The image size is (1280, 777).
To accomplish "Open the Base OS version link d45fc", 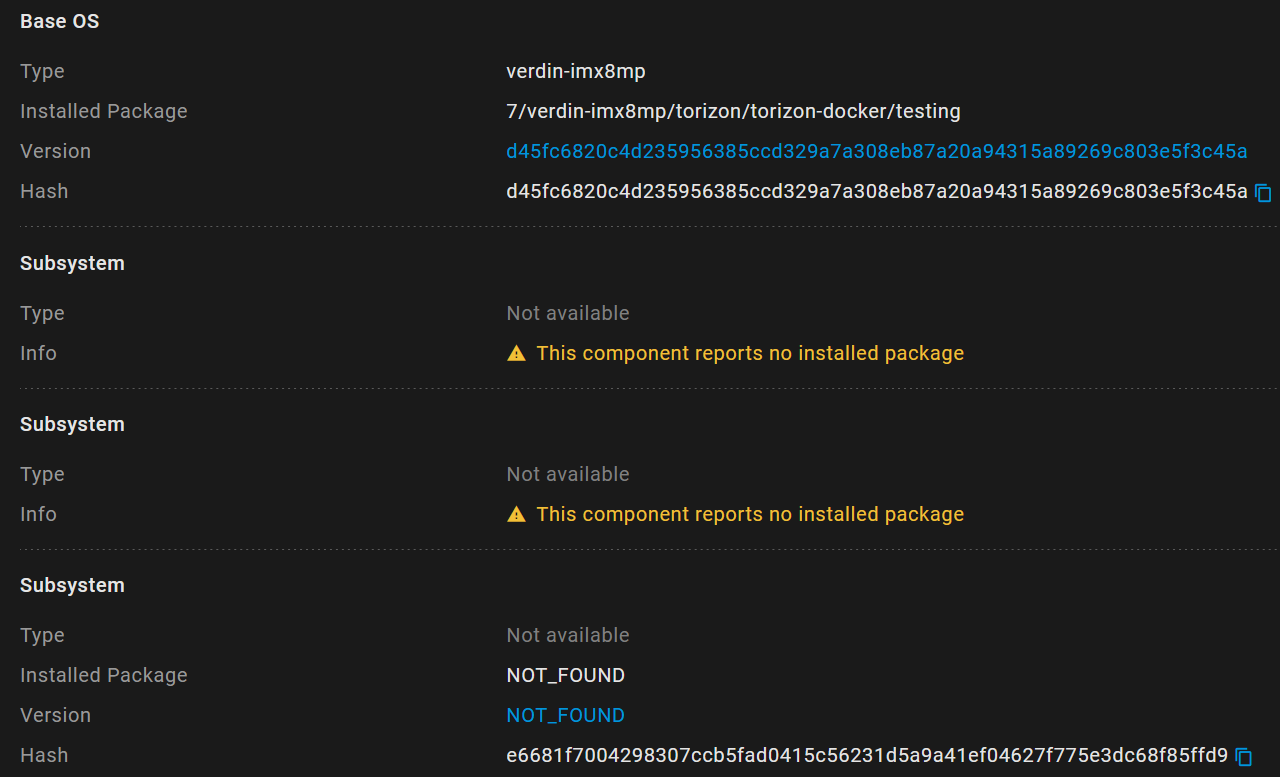I will click(876, 151).
